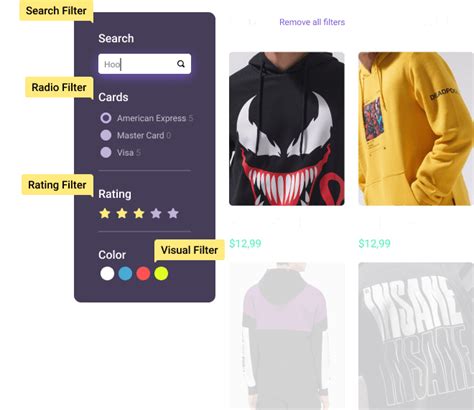474x410 pixels.
Task: Pick the blue color swatch
Action: point(125,273)
